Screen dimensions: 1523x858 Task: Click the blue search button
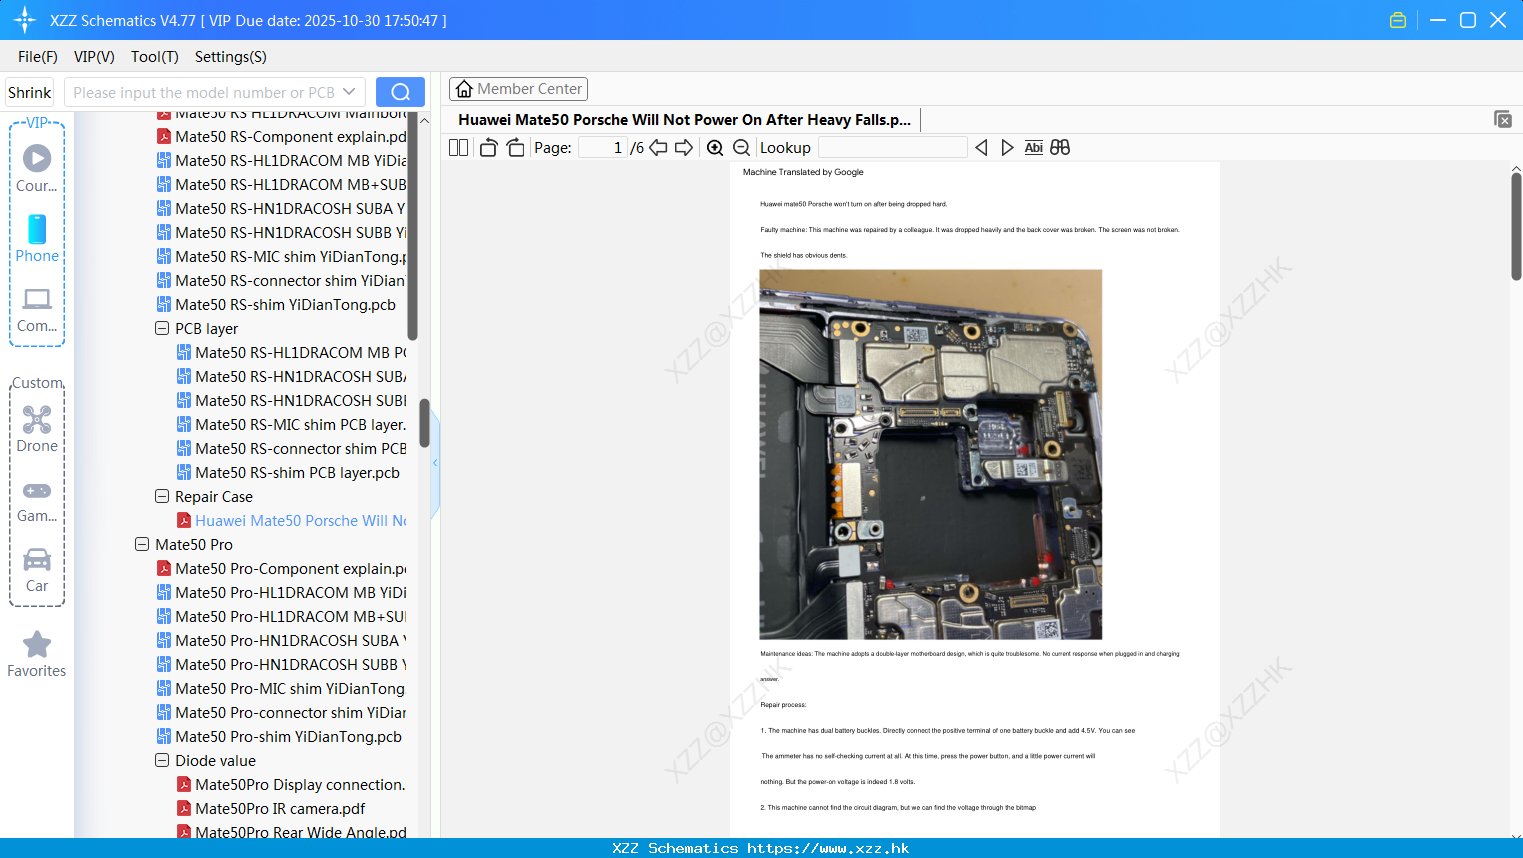[400, 92]
